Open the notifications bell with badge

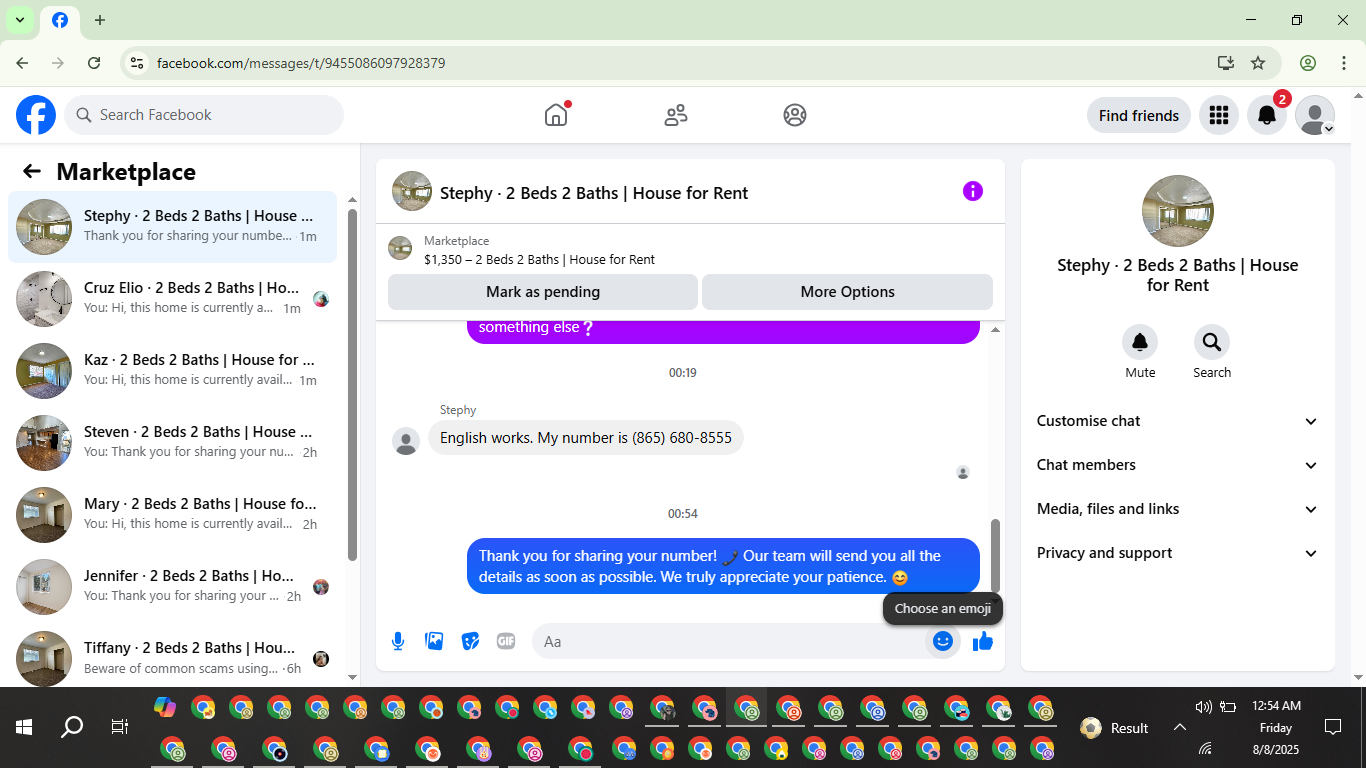point(1267,115)
